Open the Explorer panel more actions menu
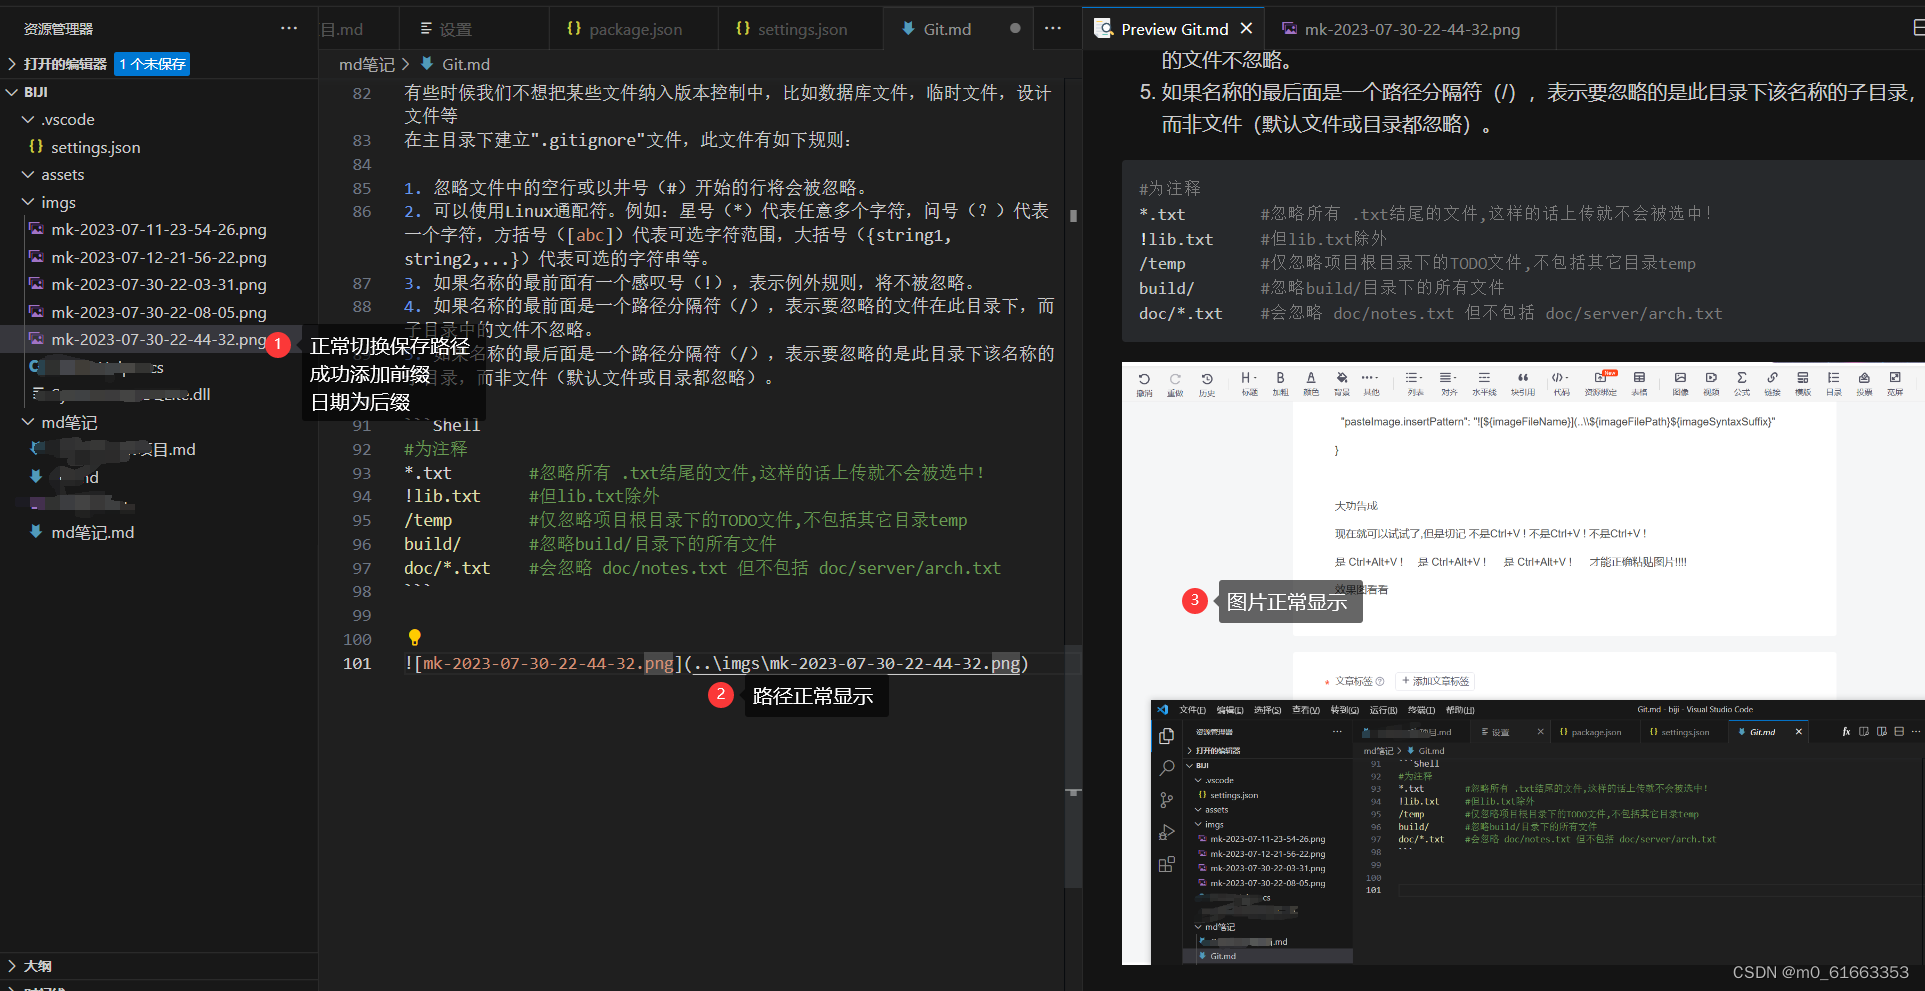The height and width of the screenshot is (991, 1925). (289, 28)
